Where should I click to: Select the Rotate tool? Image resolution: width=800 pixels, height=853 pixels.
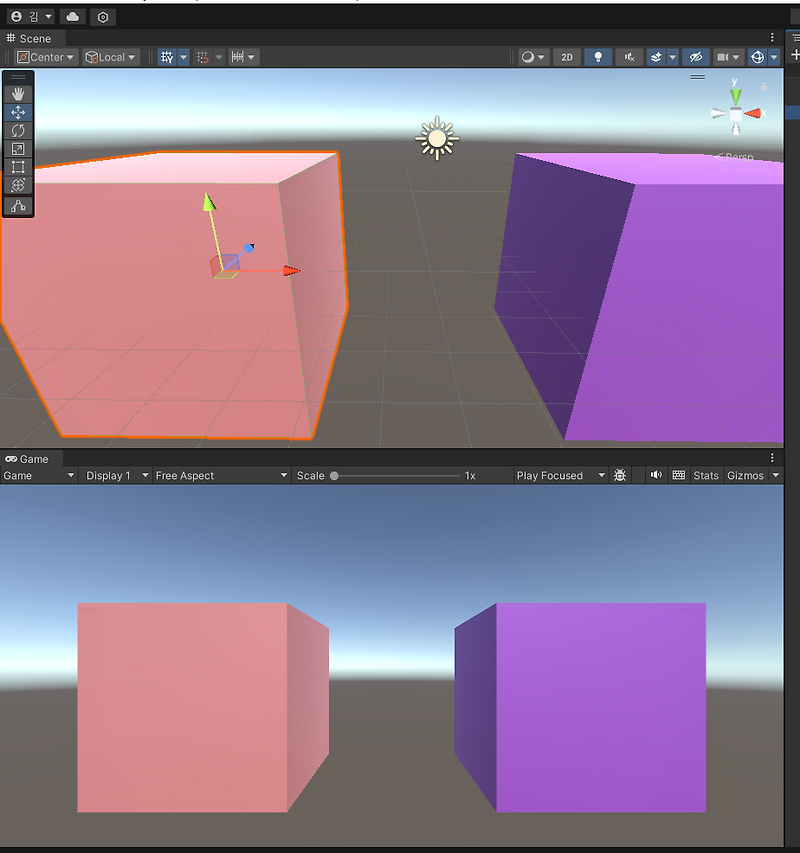pyautogui.click(x=18, y=131)
